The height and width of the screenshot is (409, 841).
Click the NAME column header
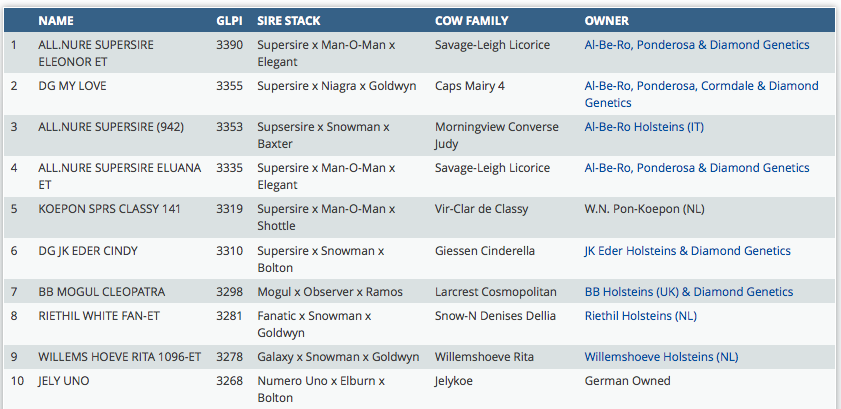pyautogui.click(x=56, y=20)
